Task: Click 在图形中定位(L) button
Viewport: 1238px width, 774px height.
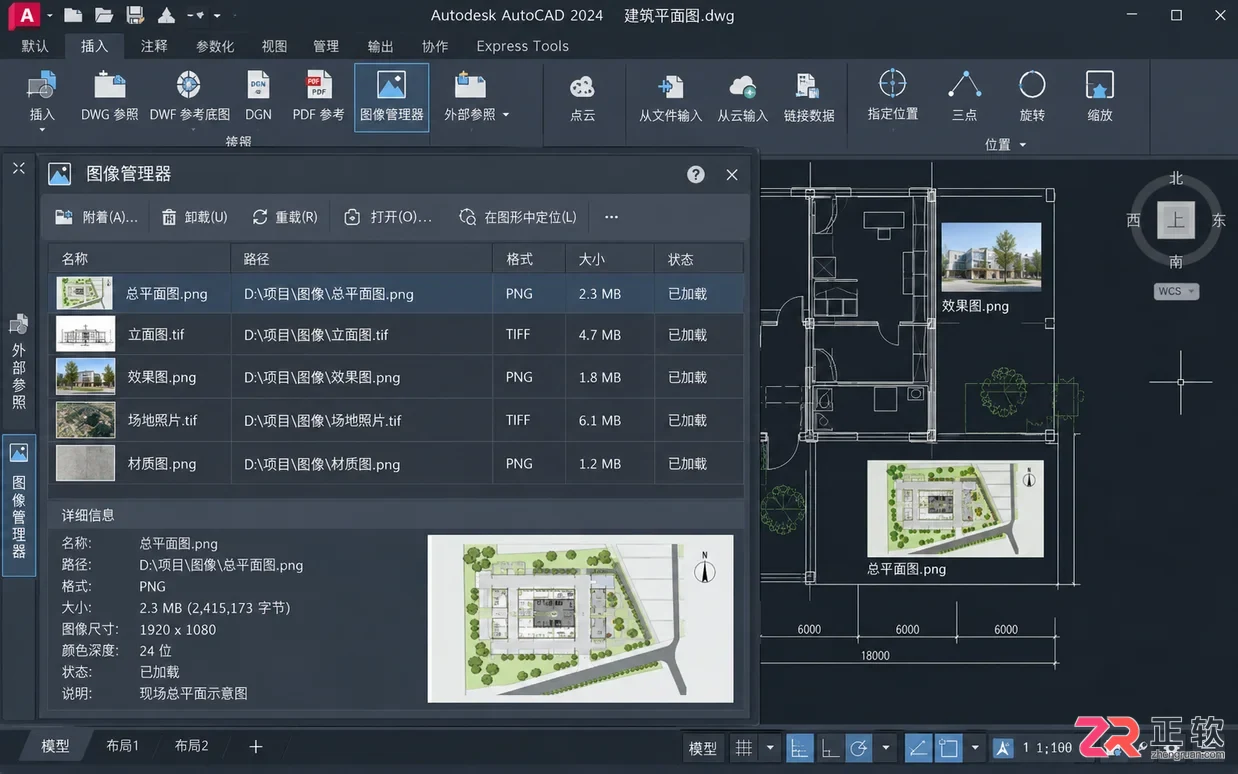Action: pos(518,217)
